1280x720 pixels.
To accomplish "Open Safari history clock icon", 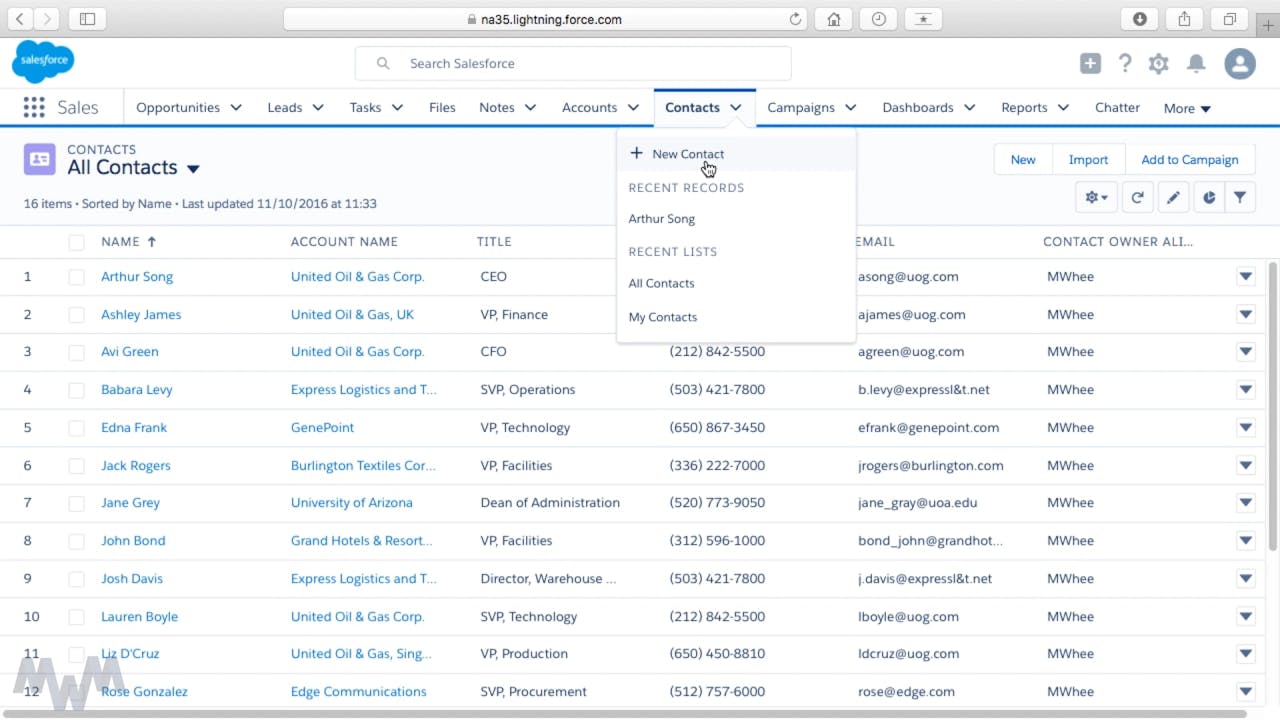I will 878,19.
